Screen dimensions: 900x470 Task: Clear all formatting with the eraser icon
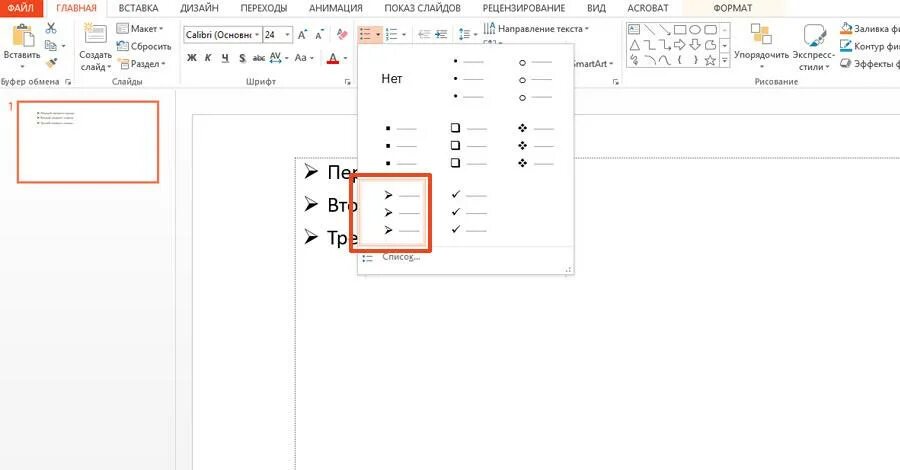click(x=342, y=35)
